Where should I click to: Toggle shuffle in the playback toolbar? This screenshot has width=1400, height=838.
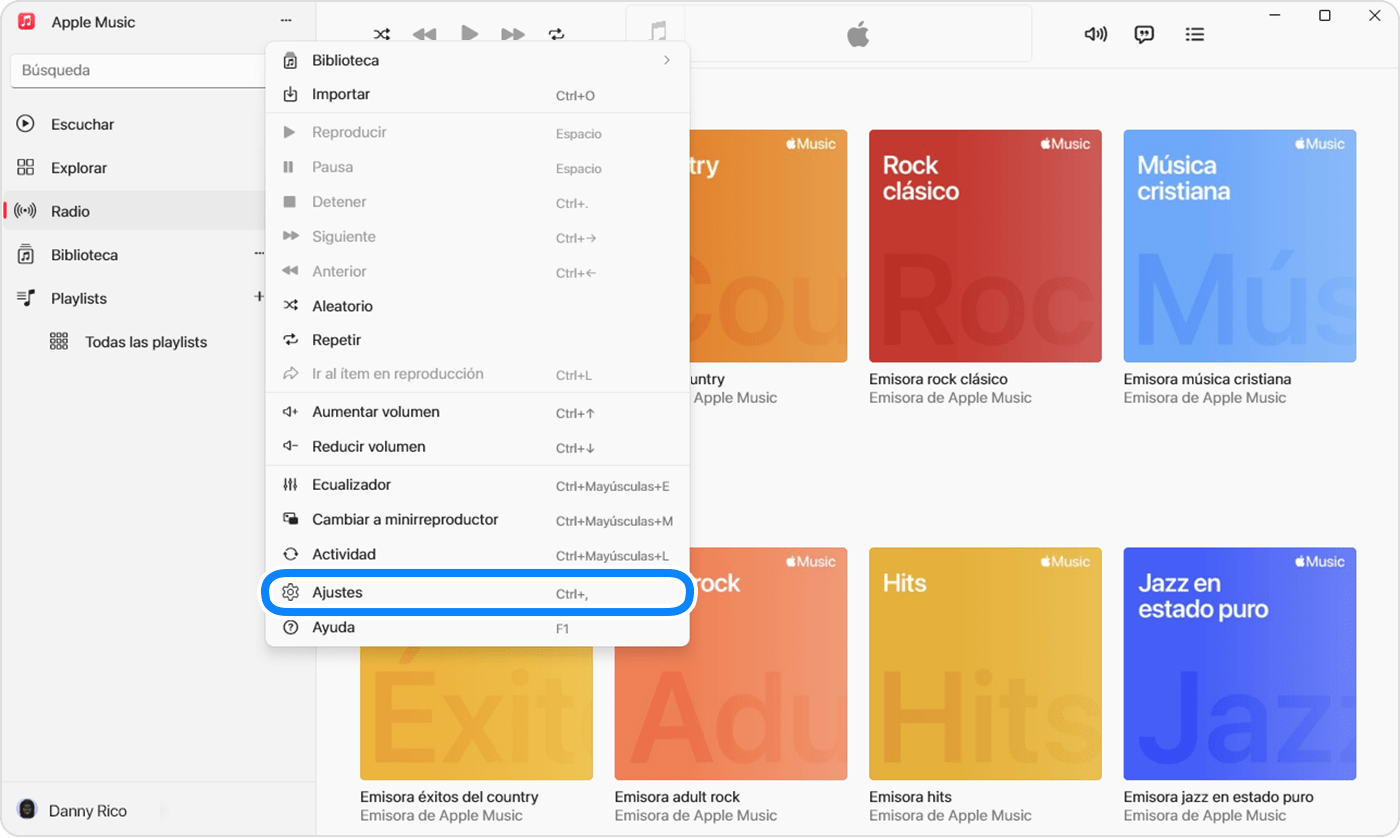click(381, 34)
